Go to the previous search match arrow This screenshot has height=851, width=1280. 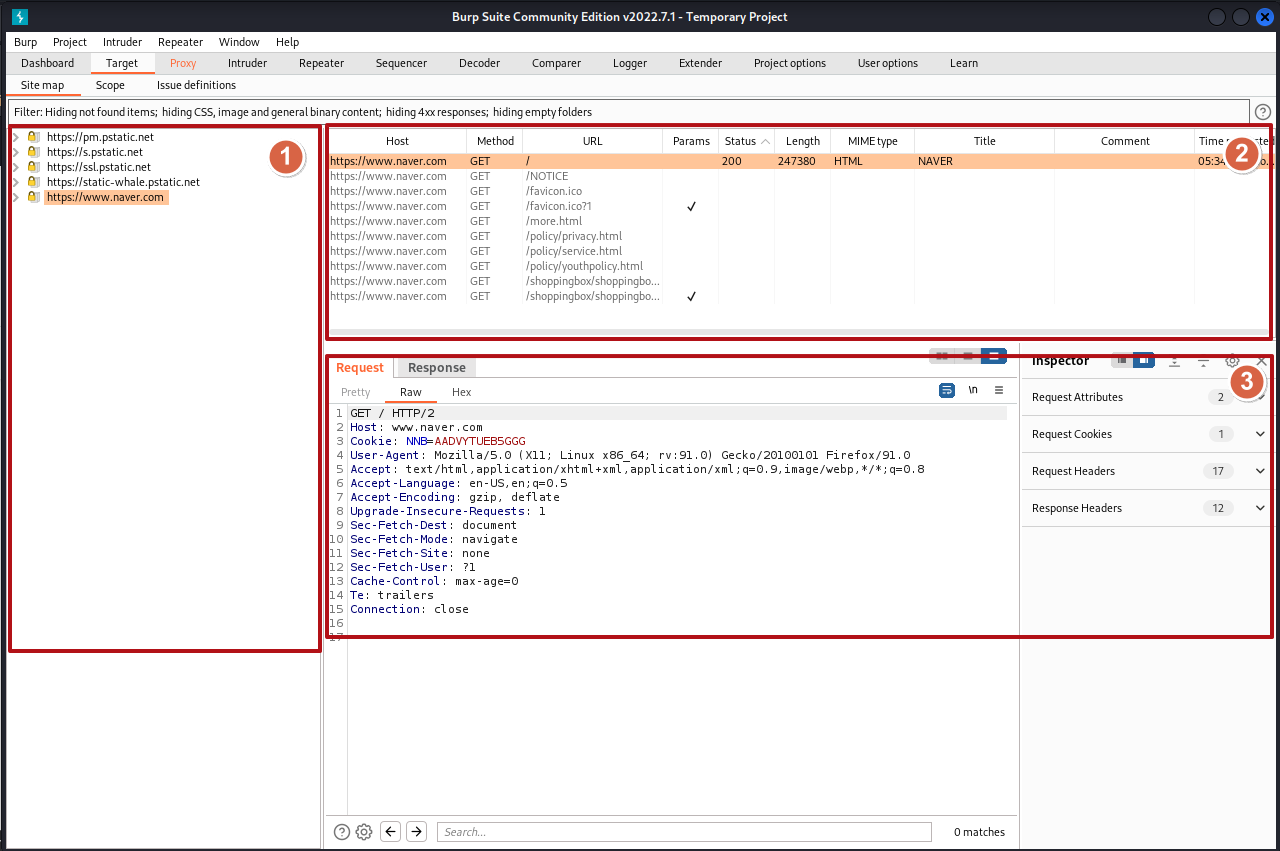click(x=391, y=831)
